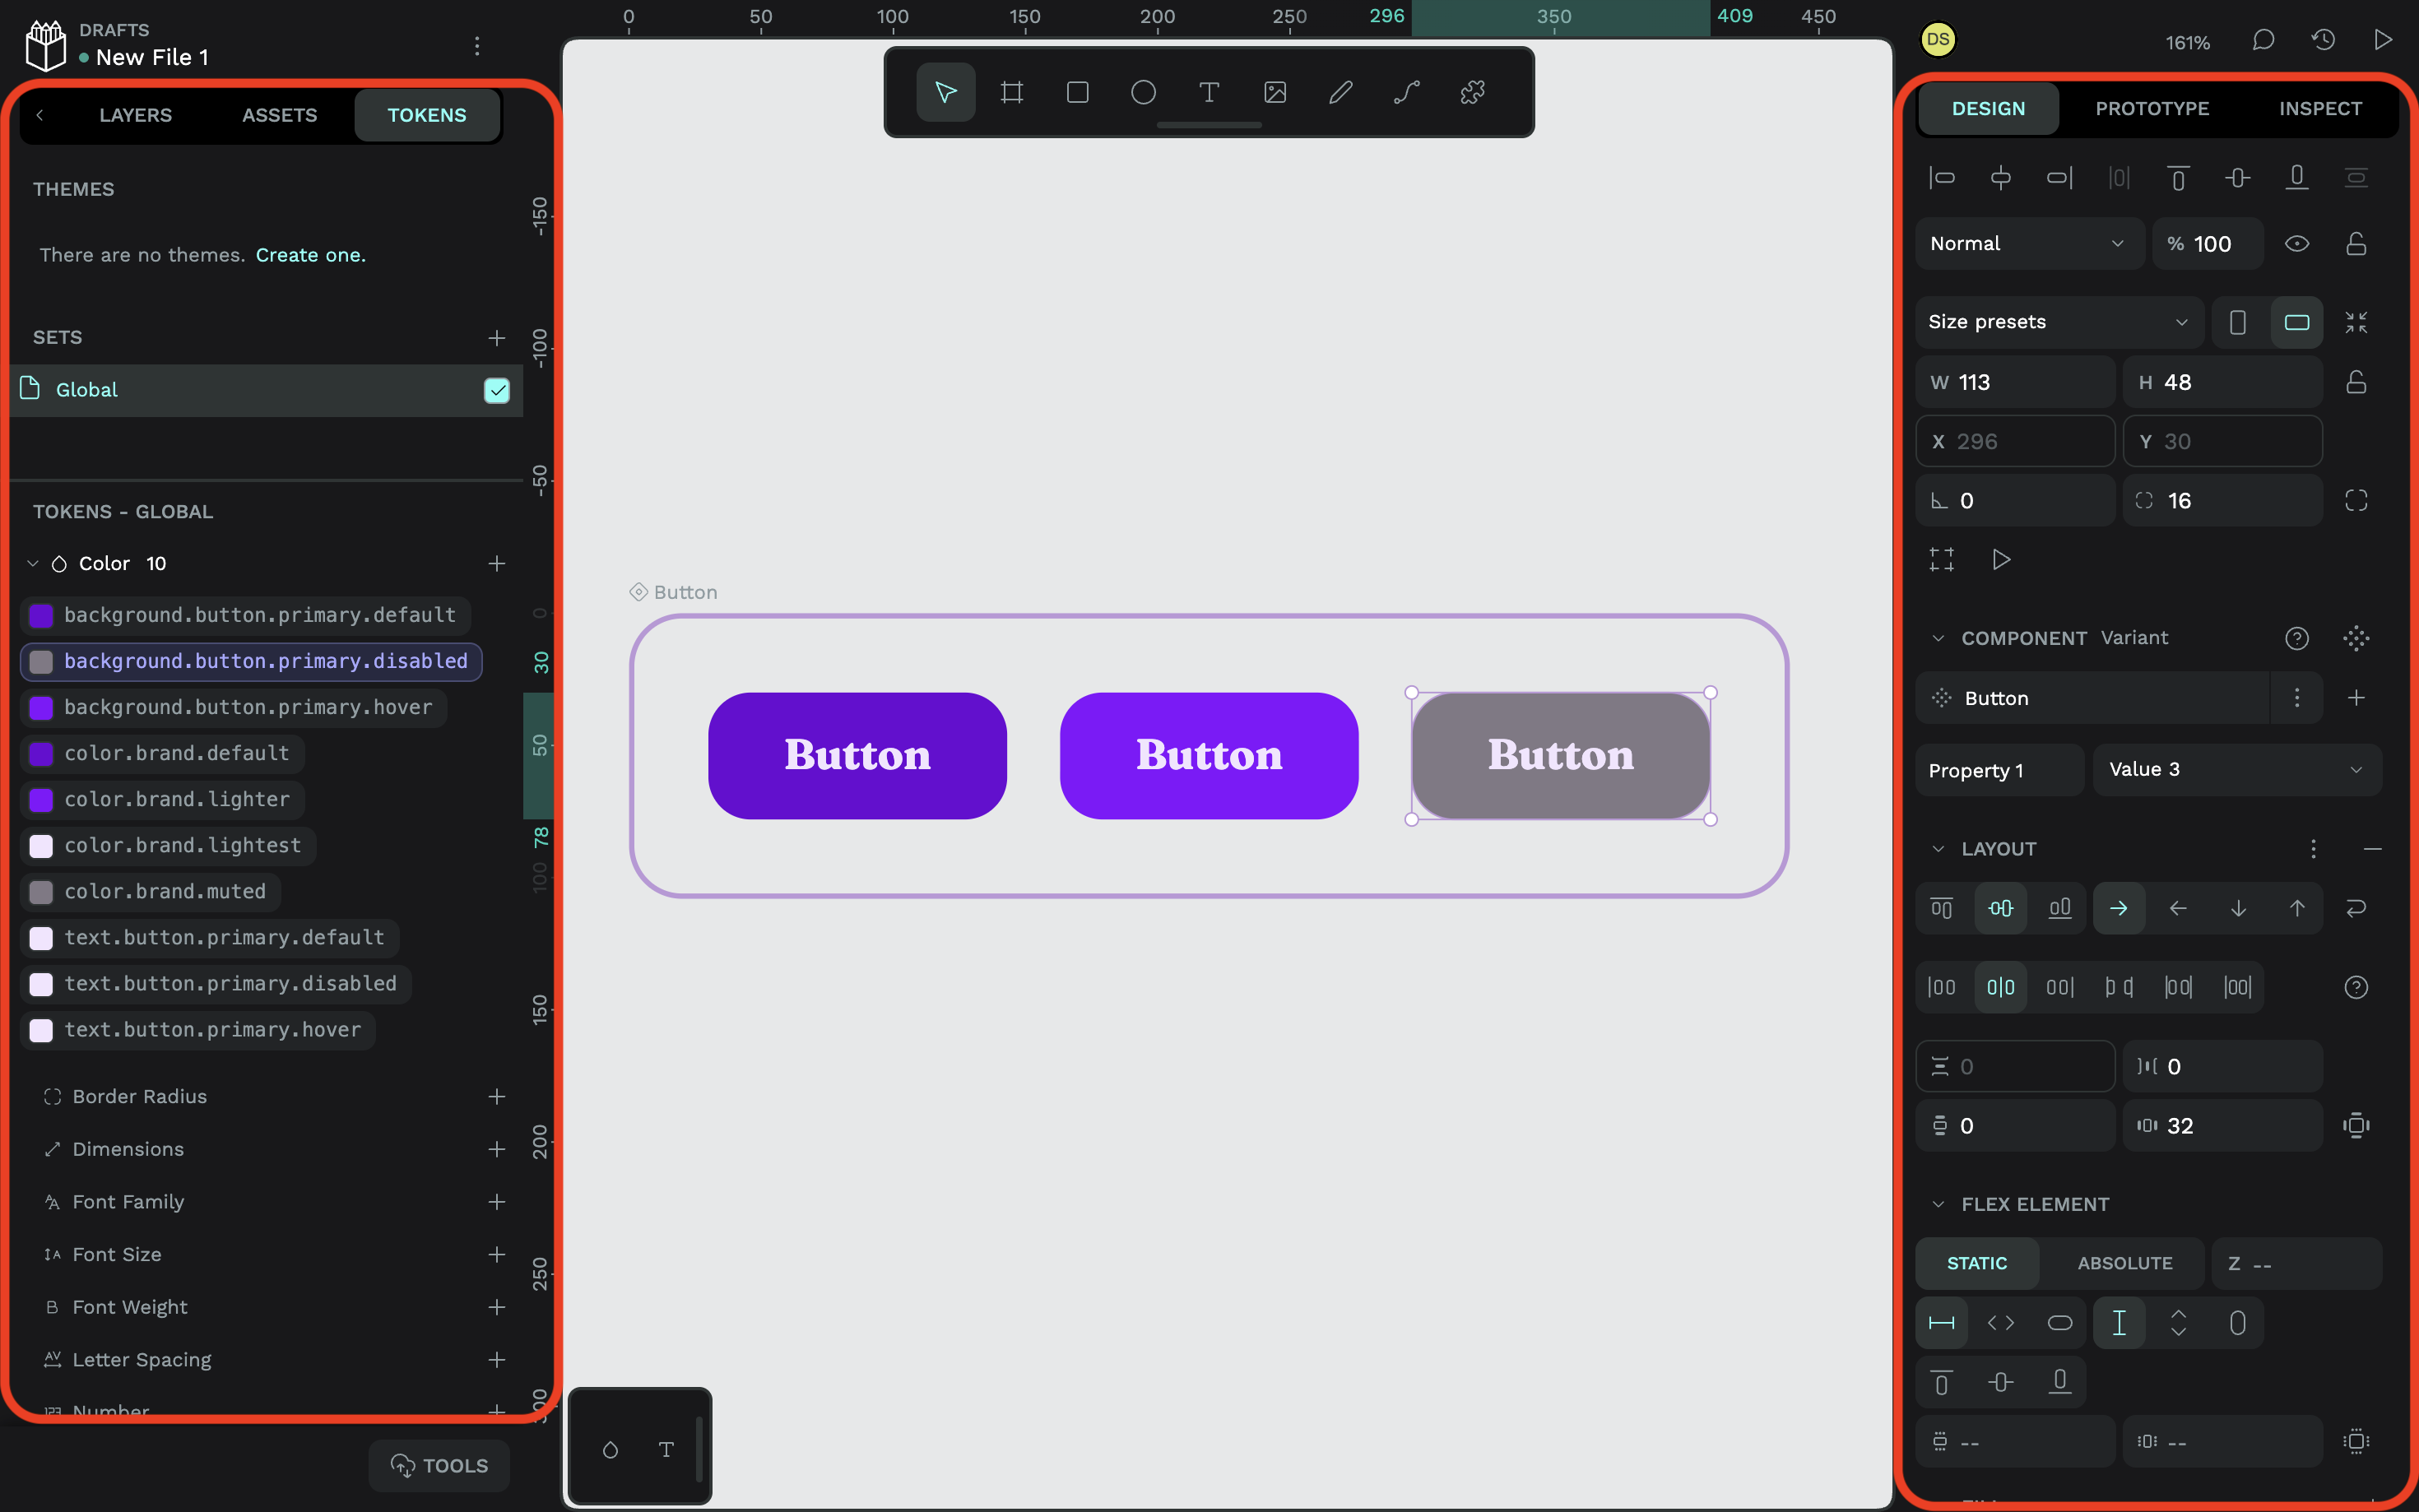Open the comments icon at top right
This screenshot has width=2419, height=1512.
tap(2263, 40)
